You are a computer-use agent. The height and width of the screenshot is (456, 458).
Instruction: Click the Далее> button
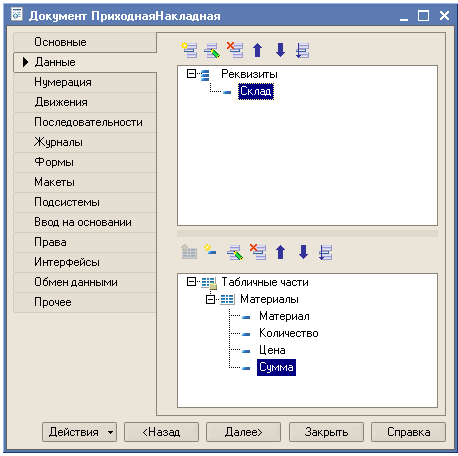(243, 432)
